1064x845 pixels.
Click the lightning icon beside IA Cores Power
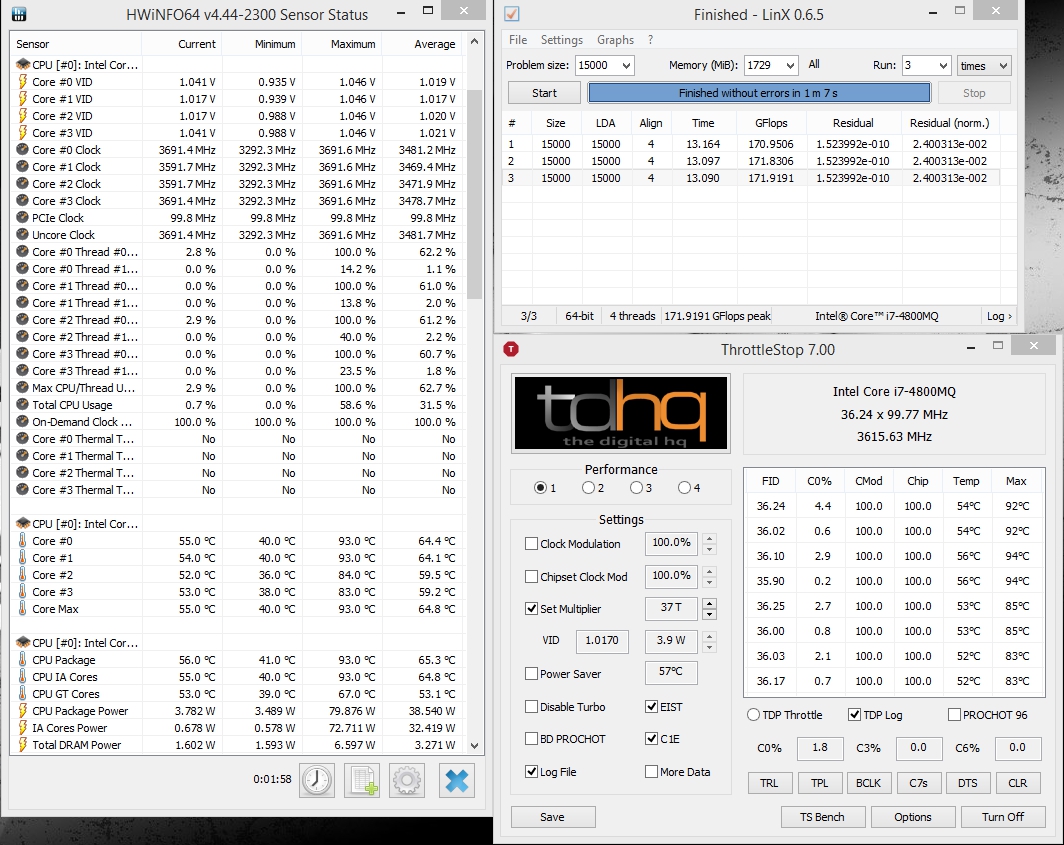(22, 728)
